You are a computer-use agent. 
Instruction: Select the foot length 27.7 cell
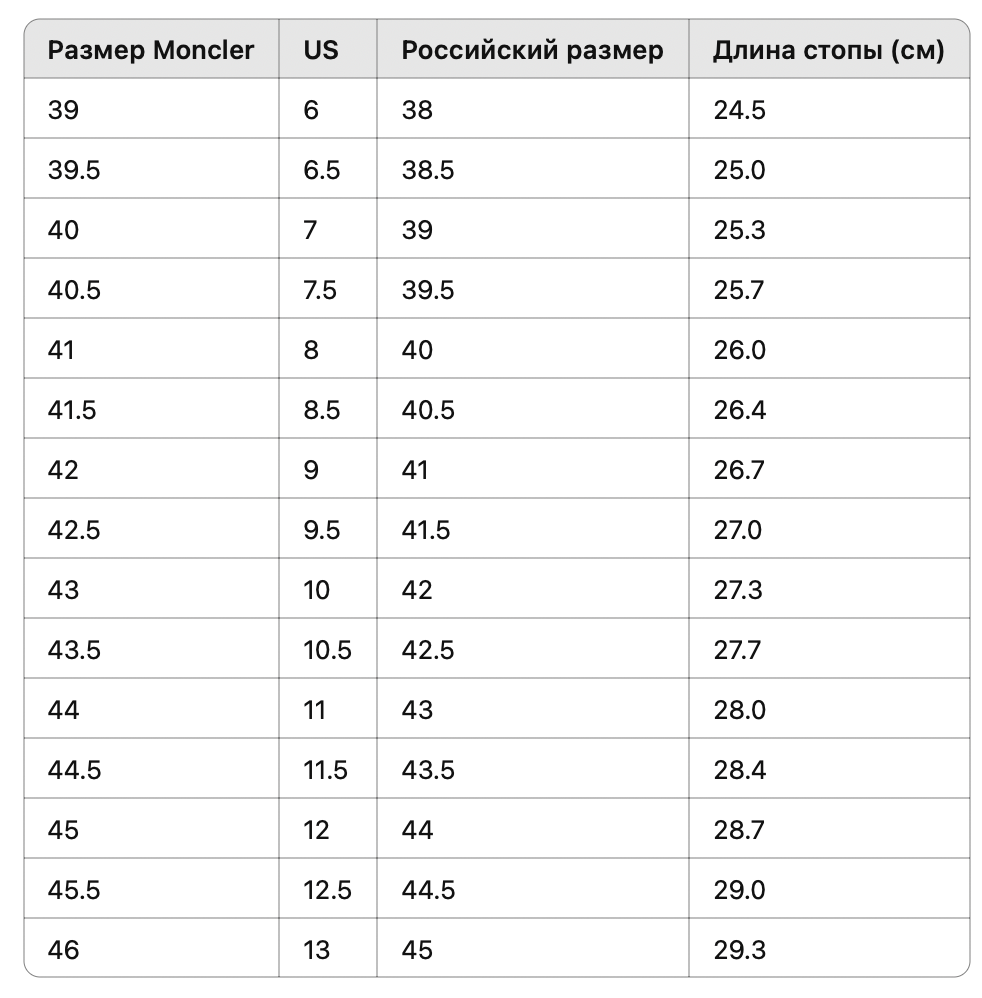pyautogui.click(x=829, y=649)
